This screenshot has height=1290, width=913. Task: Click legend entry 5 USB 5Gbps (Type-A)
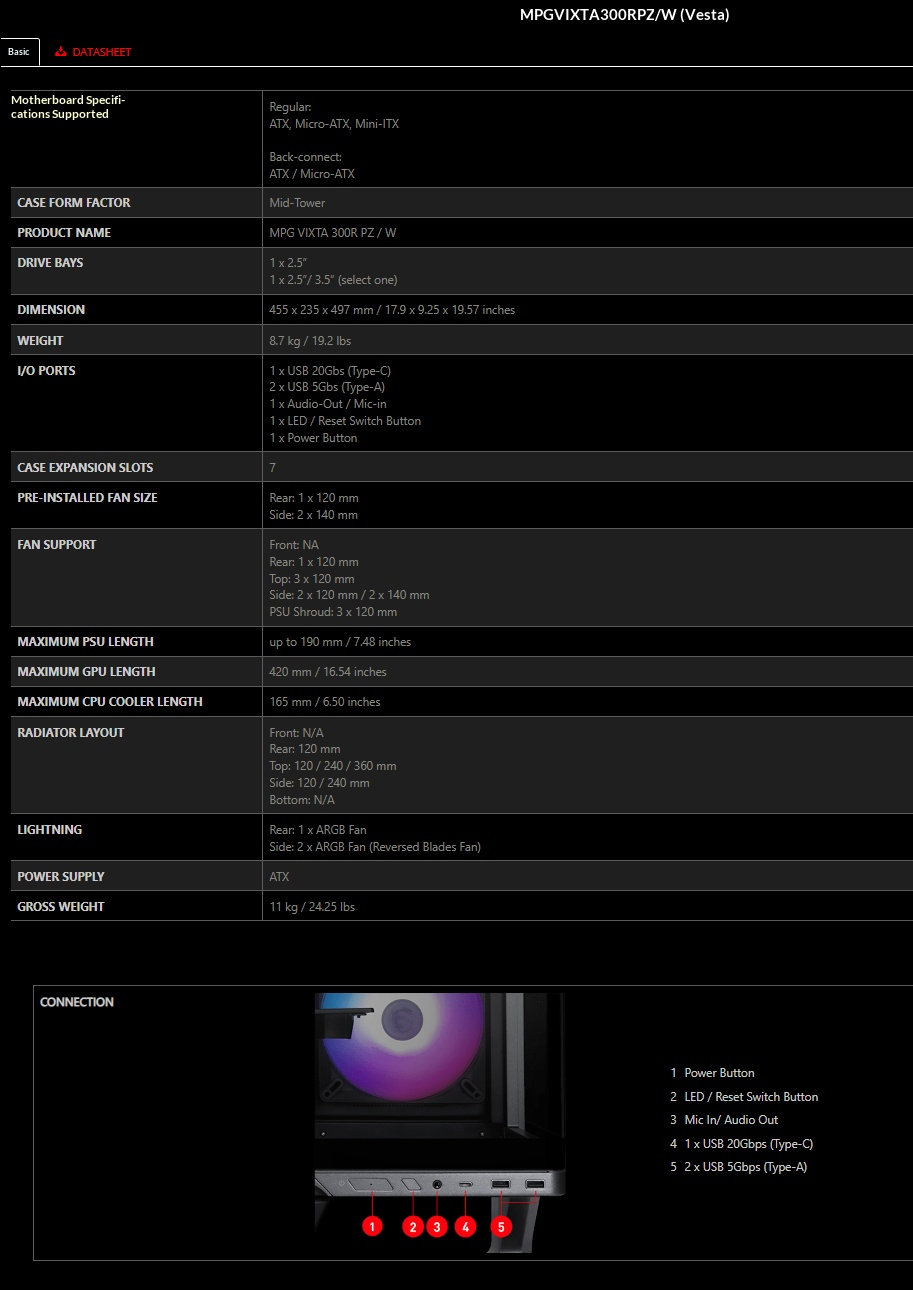(739, 1167)
